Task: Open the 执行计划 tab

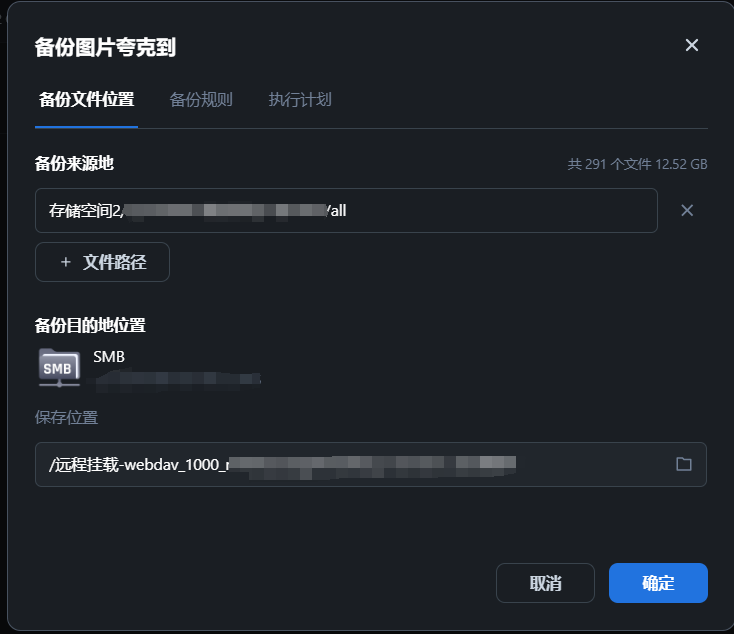Action: [x=300, y=100]
